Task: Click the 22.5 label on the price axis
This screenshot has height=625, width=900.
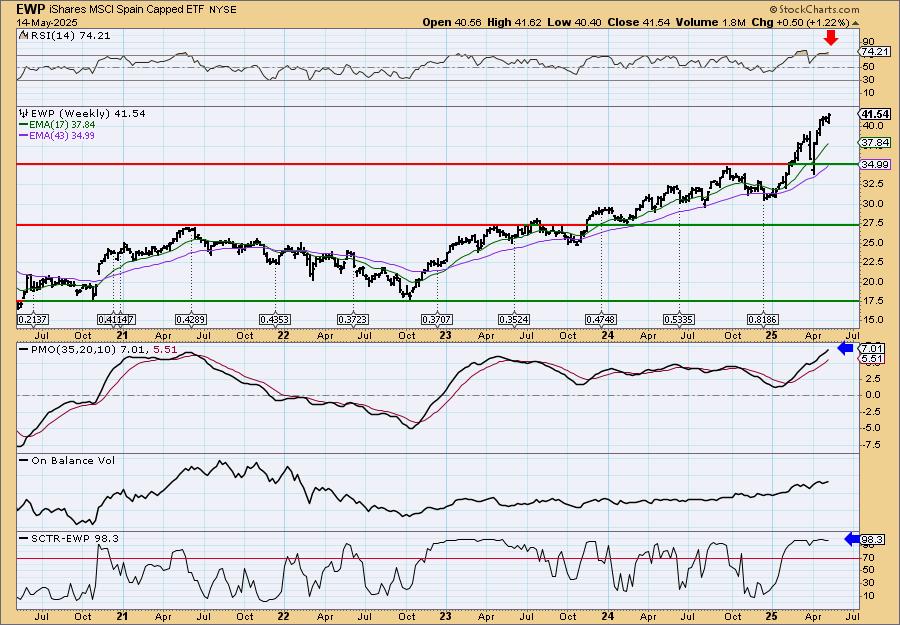Action: (x=871, y=262)
